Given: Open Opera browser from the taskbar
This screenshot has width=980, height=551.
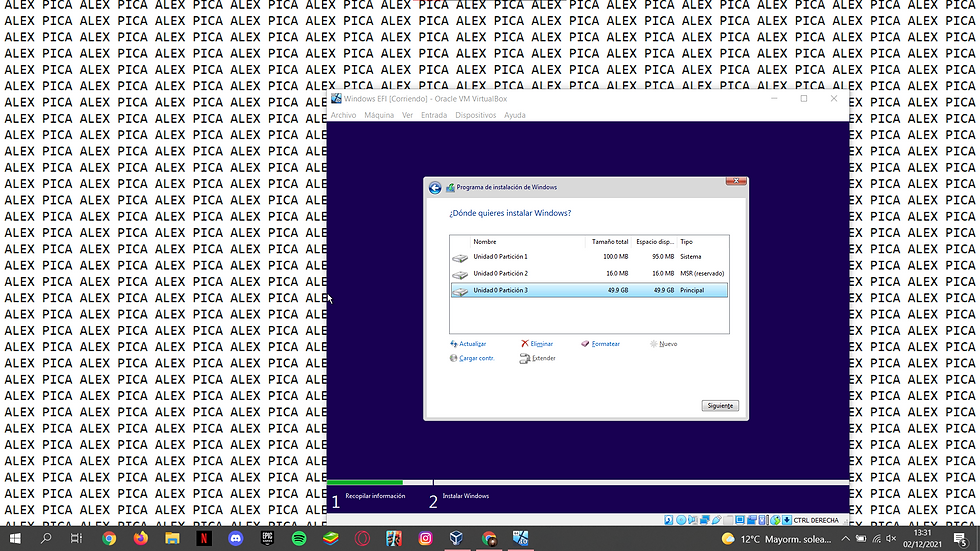Looking at the screenshot, I should tap(362, 538).
